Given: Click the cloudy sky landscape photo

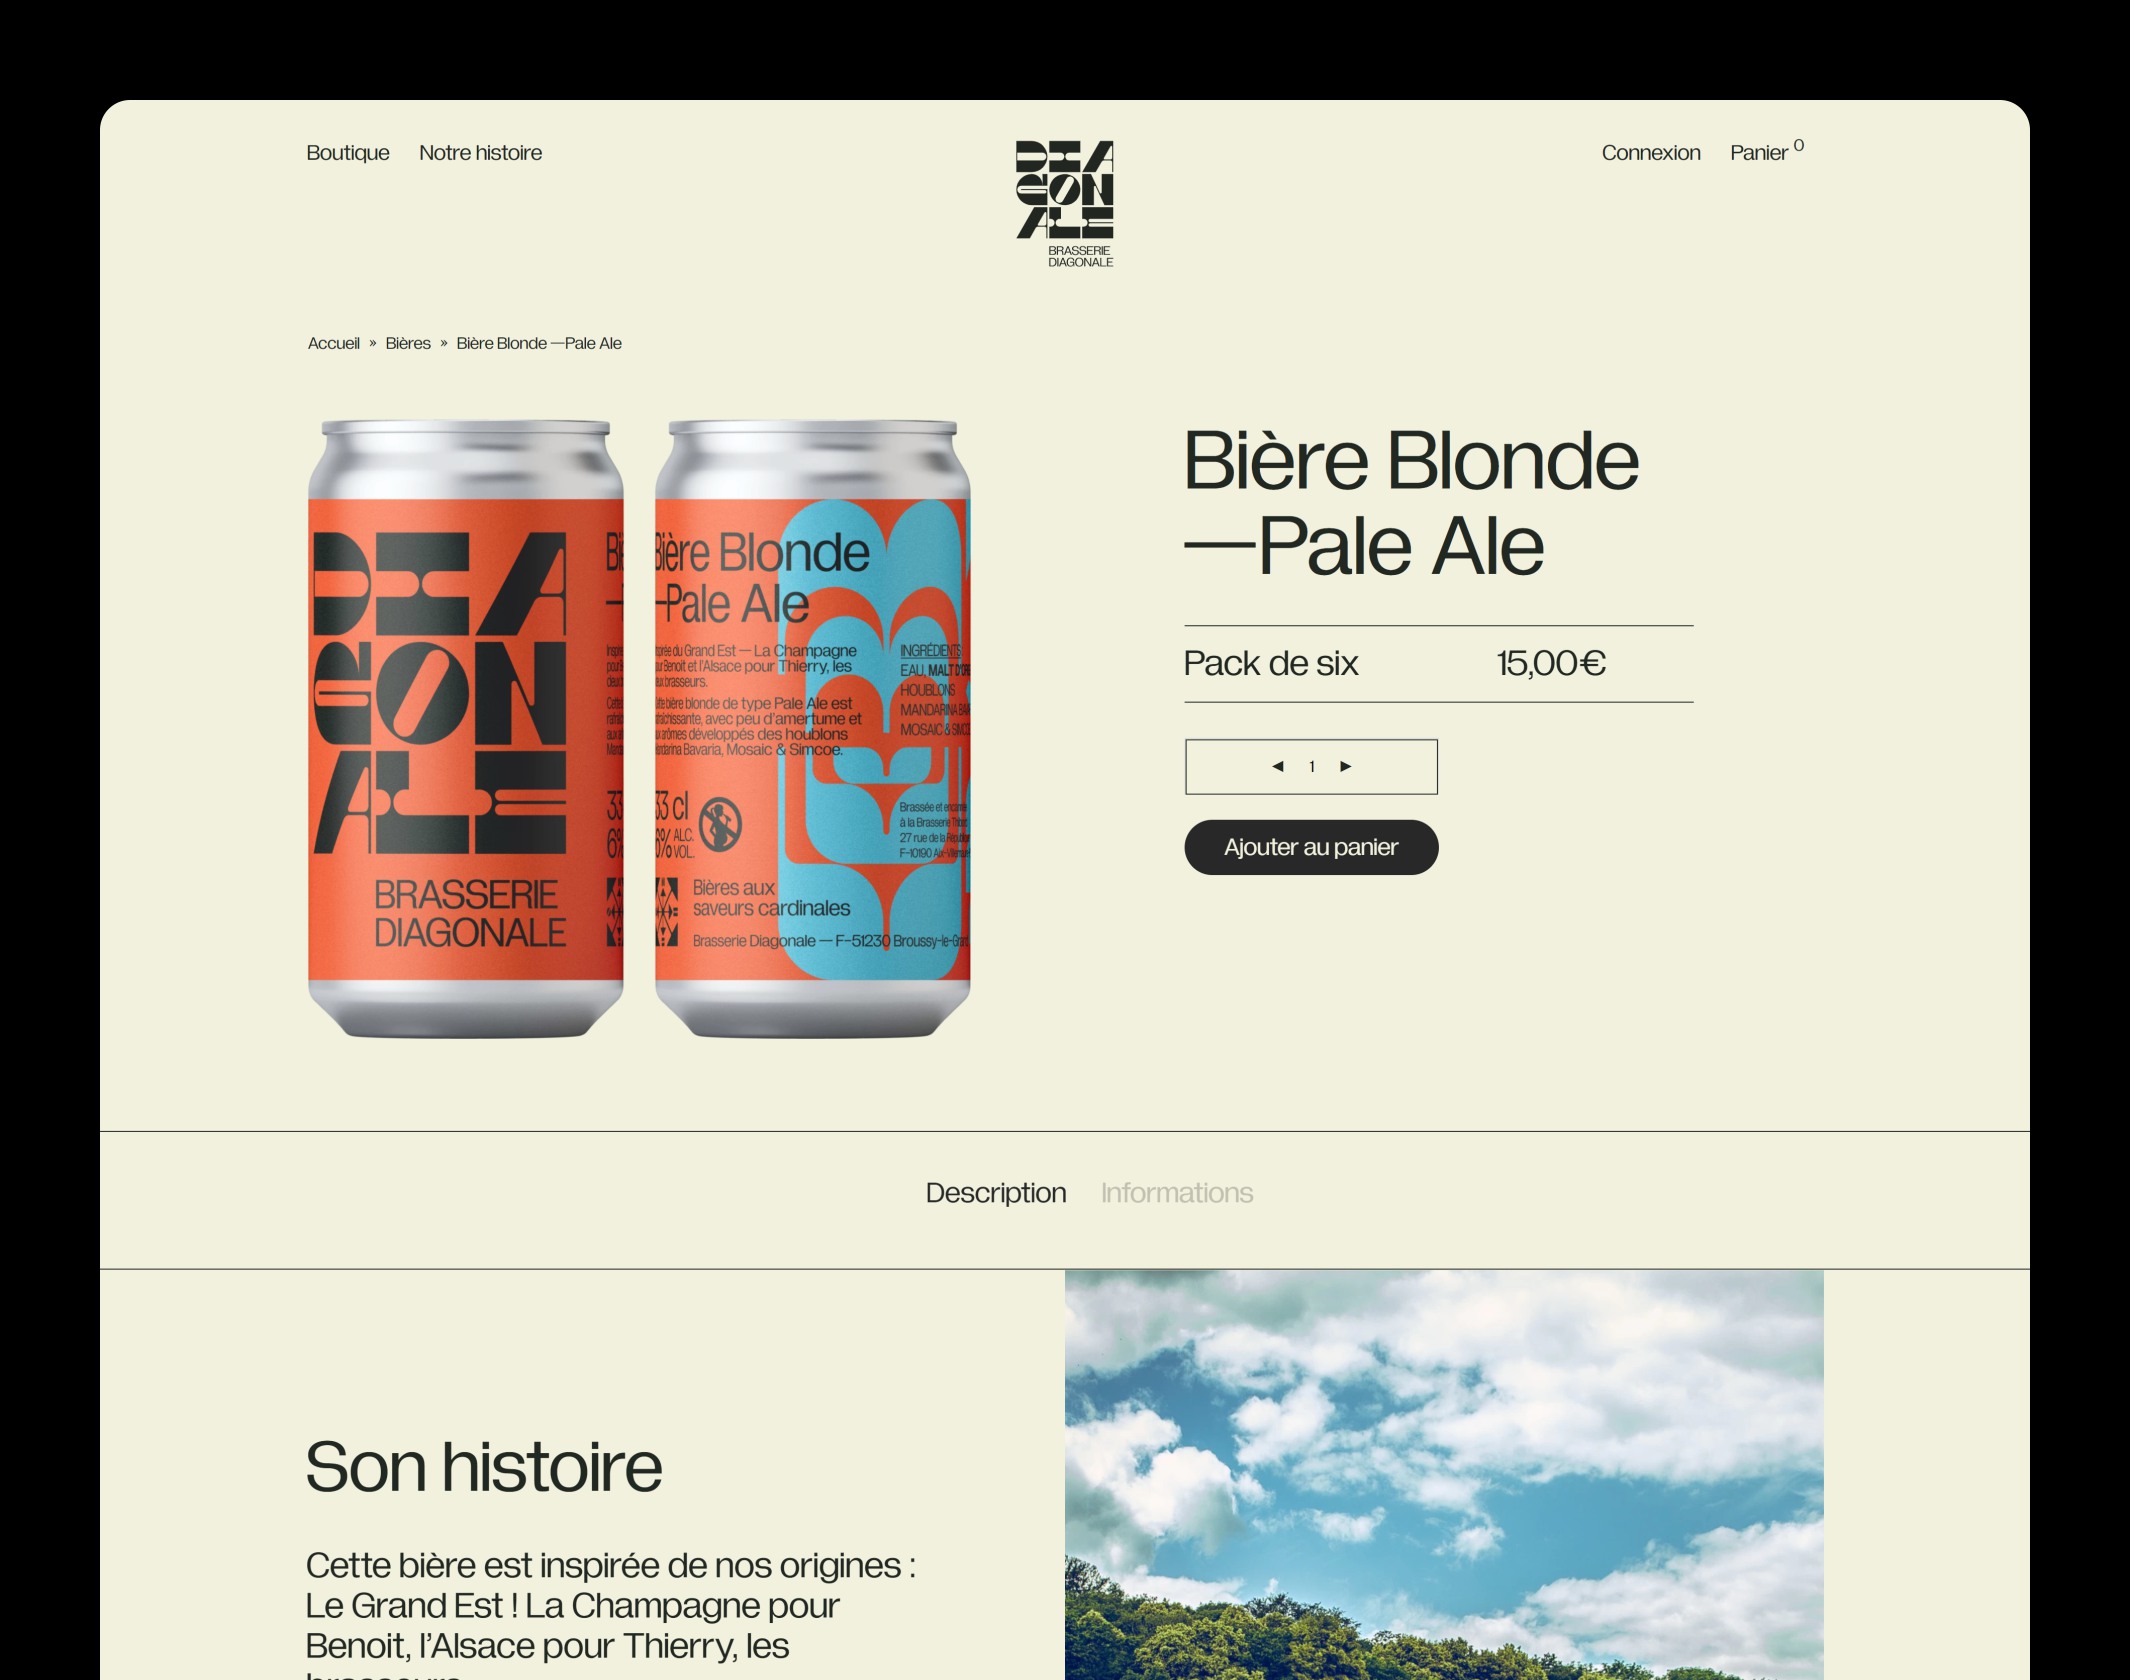Looking at the screenshot, I should (1444, 1475).
